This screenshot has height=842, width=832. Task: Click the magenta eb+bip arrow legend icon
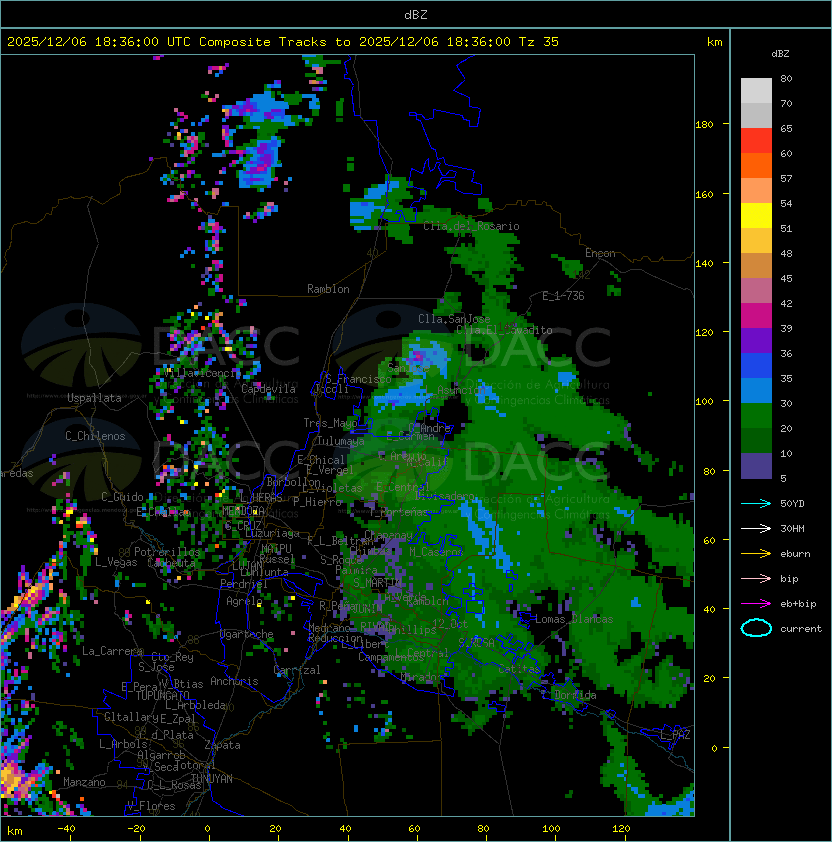(x=756, y=604)
